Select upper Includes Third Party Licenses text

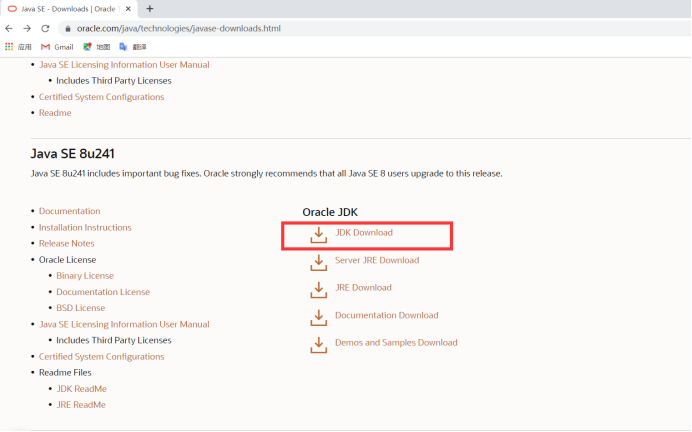(x=113, y=81)
